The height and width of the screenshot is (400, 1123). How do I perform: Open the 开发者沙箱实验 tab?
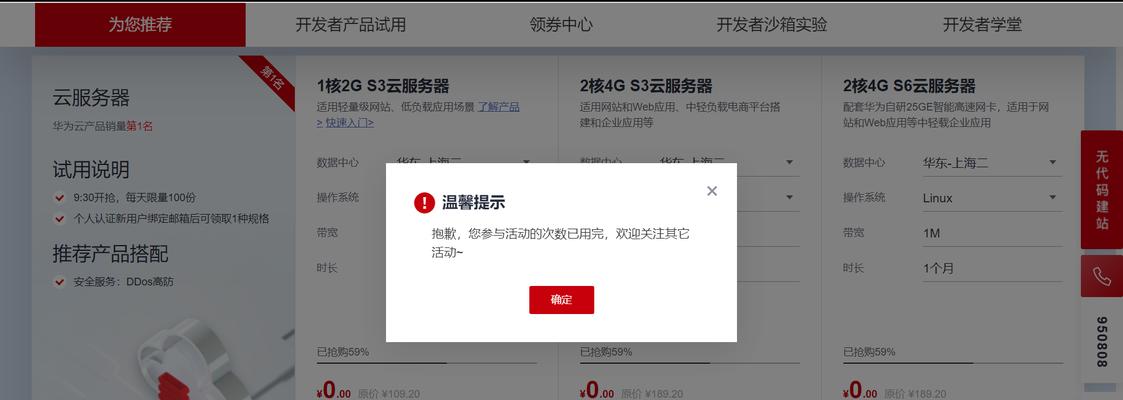772,24
